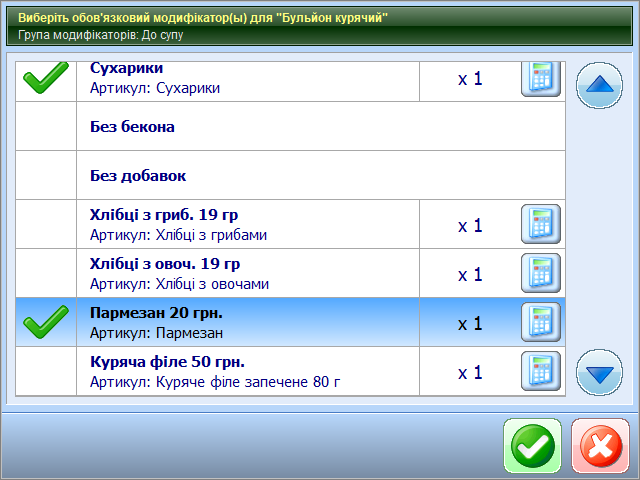The image size is (640, 480).
Task: Select Хлібці з овоч. 19 гр item
Action: [165, 264]
